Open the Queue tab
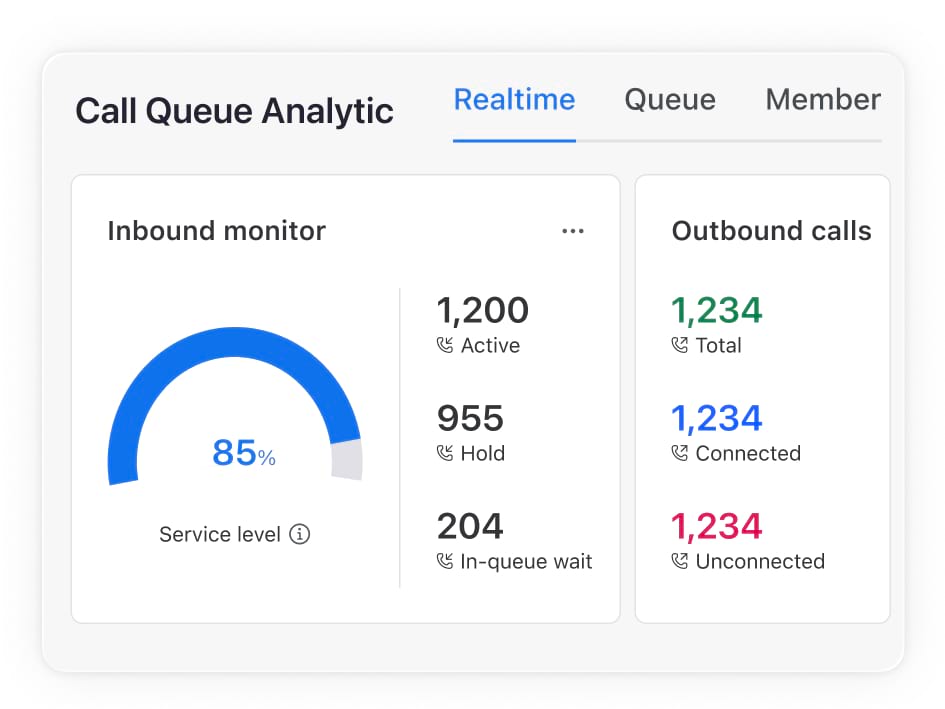945x709 pixels. 669,100
